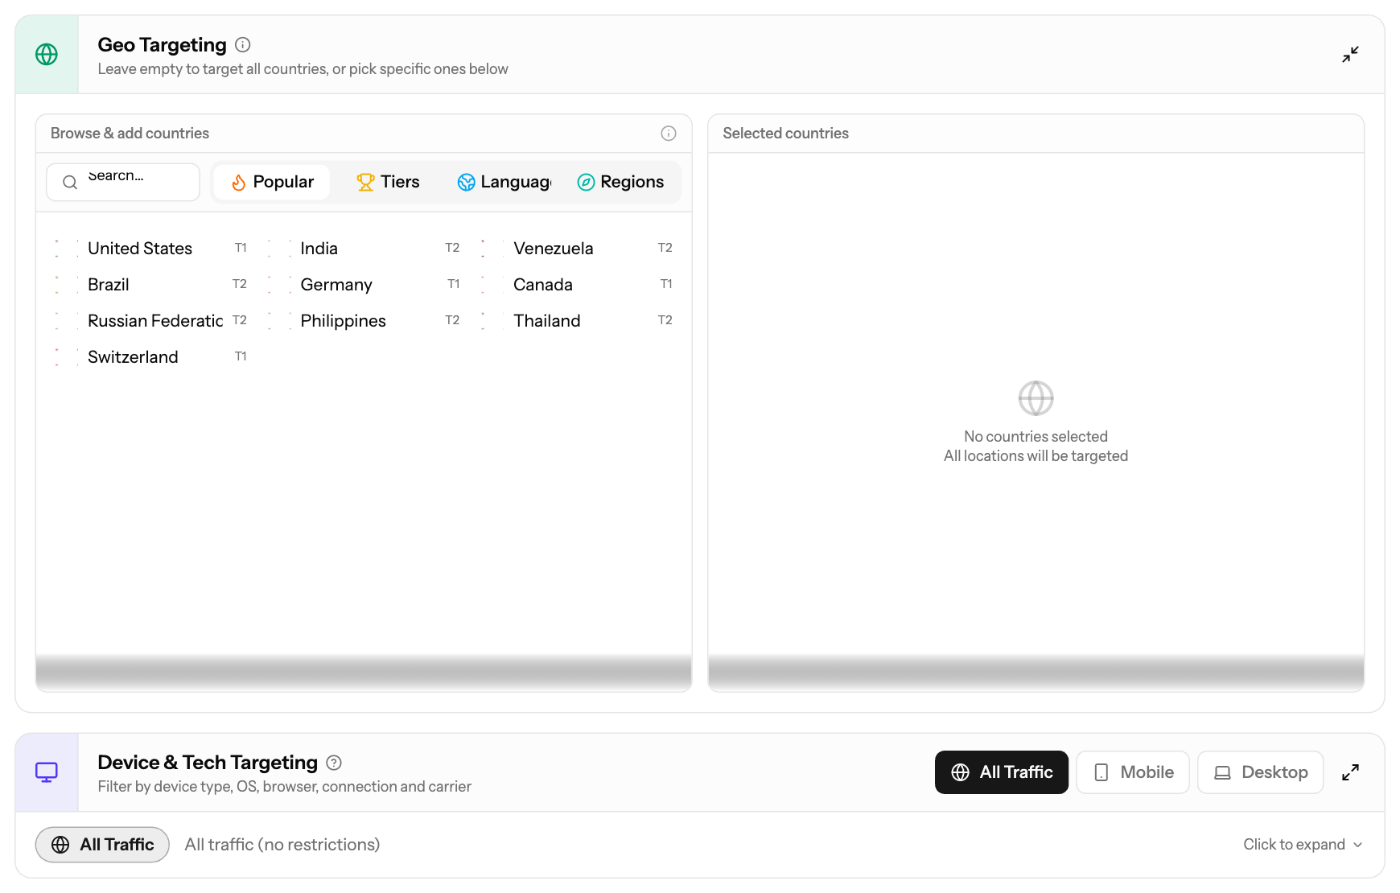
Task: Add Thailand to targeted countries
Action: 577,321
